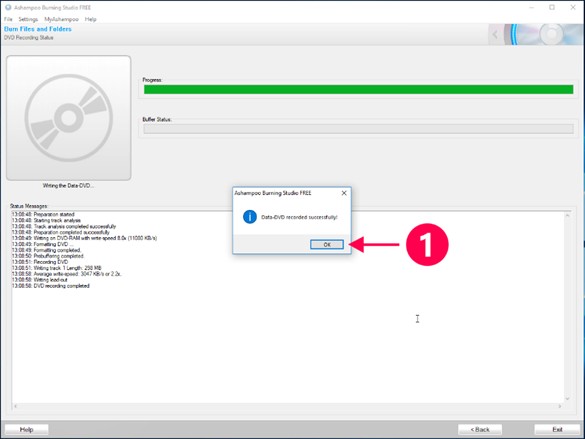
Task: Open the Settings menu
Action: (28, 19)
